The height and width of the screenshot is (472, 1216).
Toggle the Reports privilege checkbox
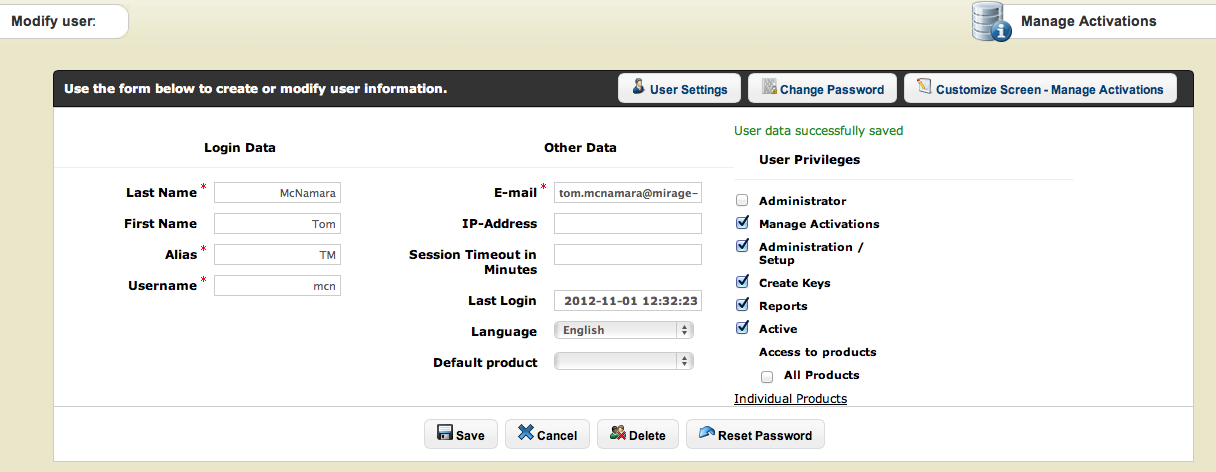click(x=742, y=305)
